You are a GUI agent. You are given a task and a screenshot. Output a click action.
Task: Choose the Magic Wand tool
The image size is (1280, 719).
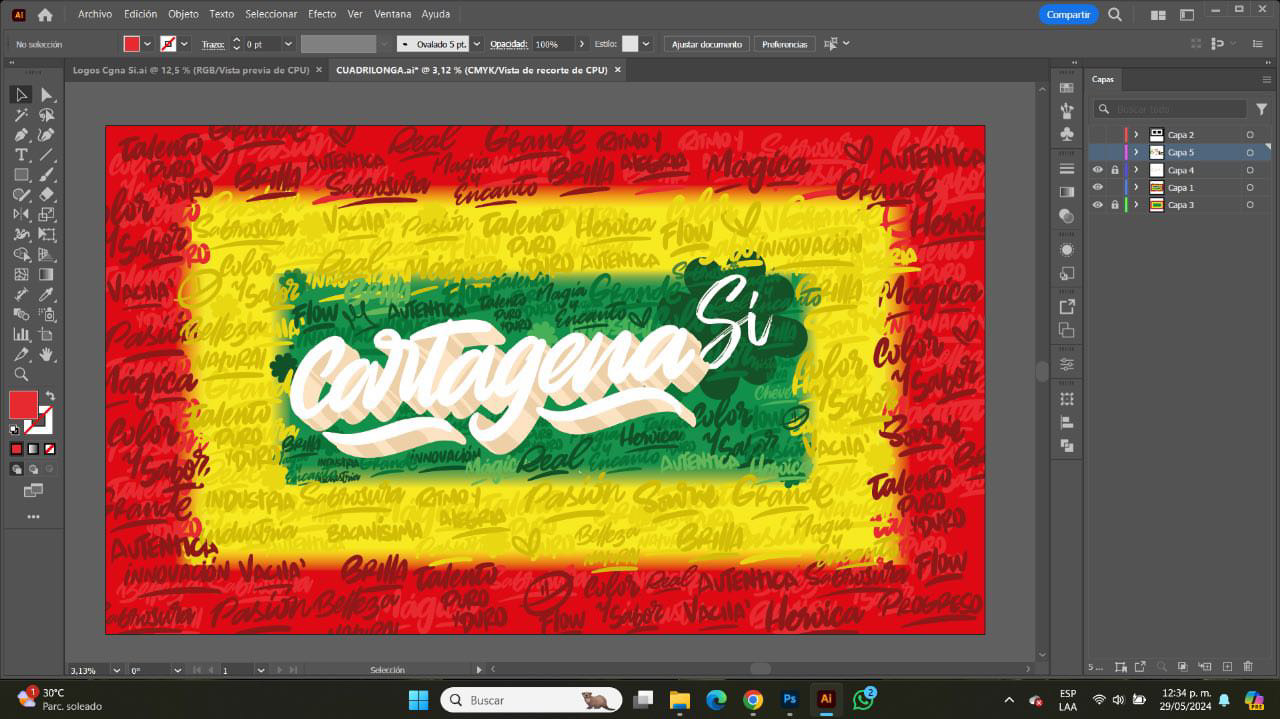tap(21, 115)
